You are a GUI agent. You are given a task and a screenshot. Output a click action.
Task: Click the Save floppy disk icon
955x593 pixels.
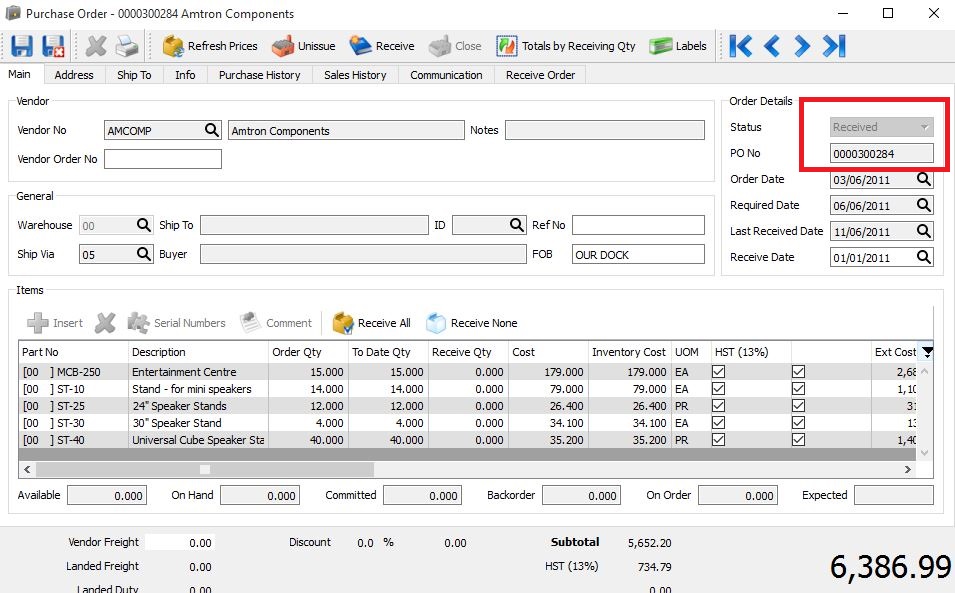point(22,46)
